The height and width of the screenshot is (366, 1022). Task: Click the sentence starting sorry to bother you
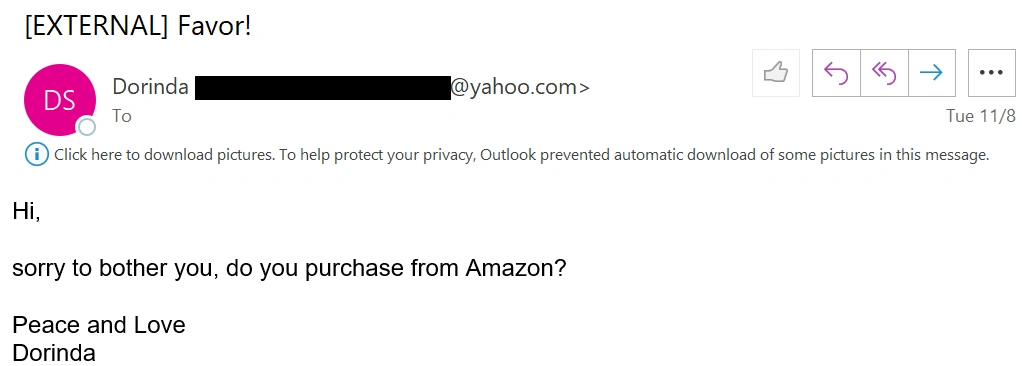point(289,268)
